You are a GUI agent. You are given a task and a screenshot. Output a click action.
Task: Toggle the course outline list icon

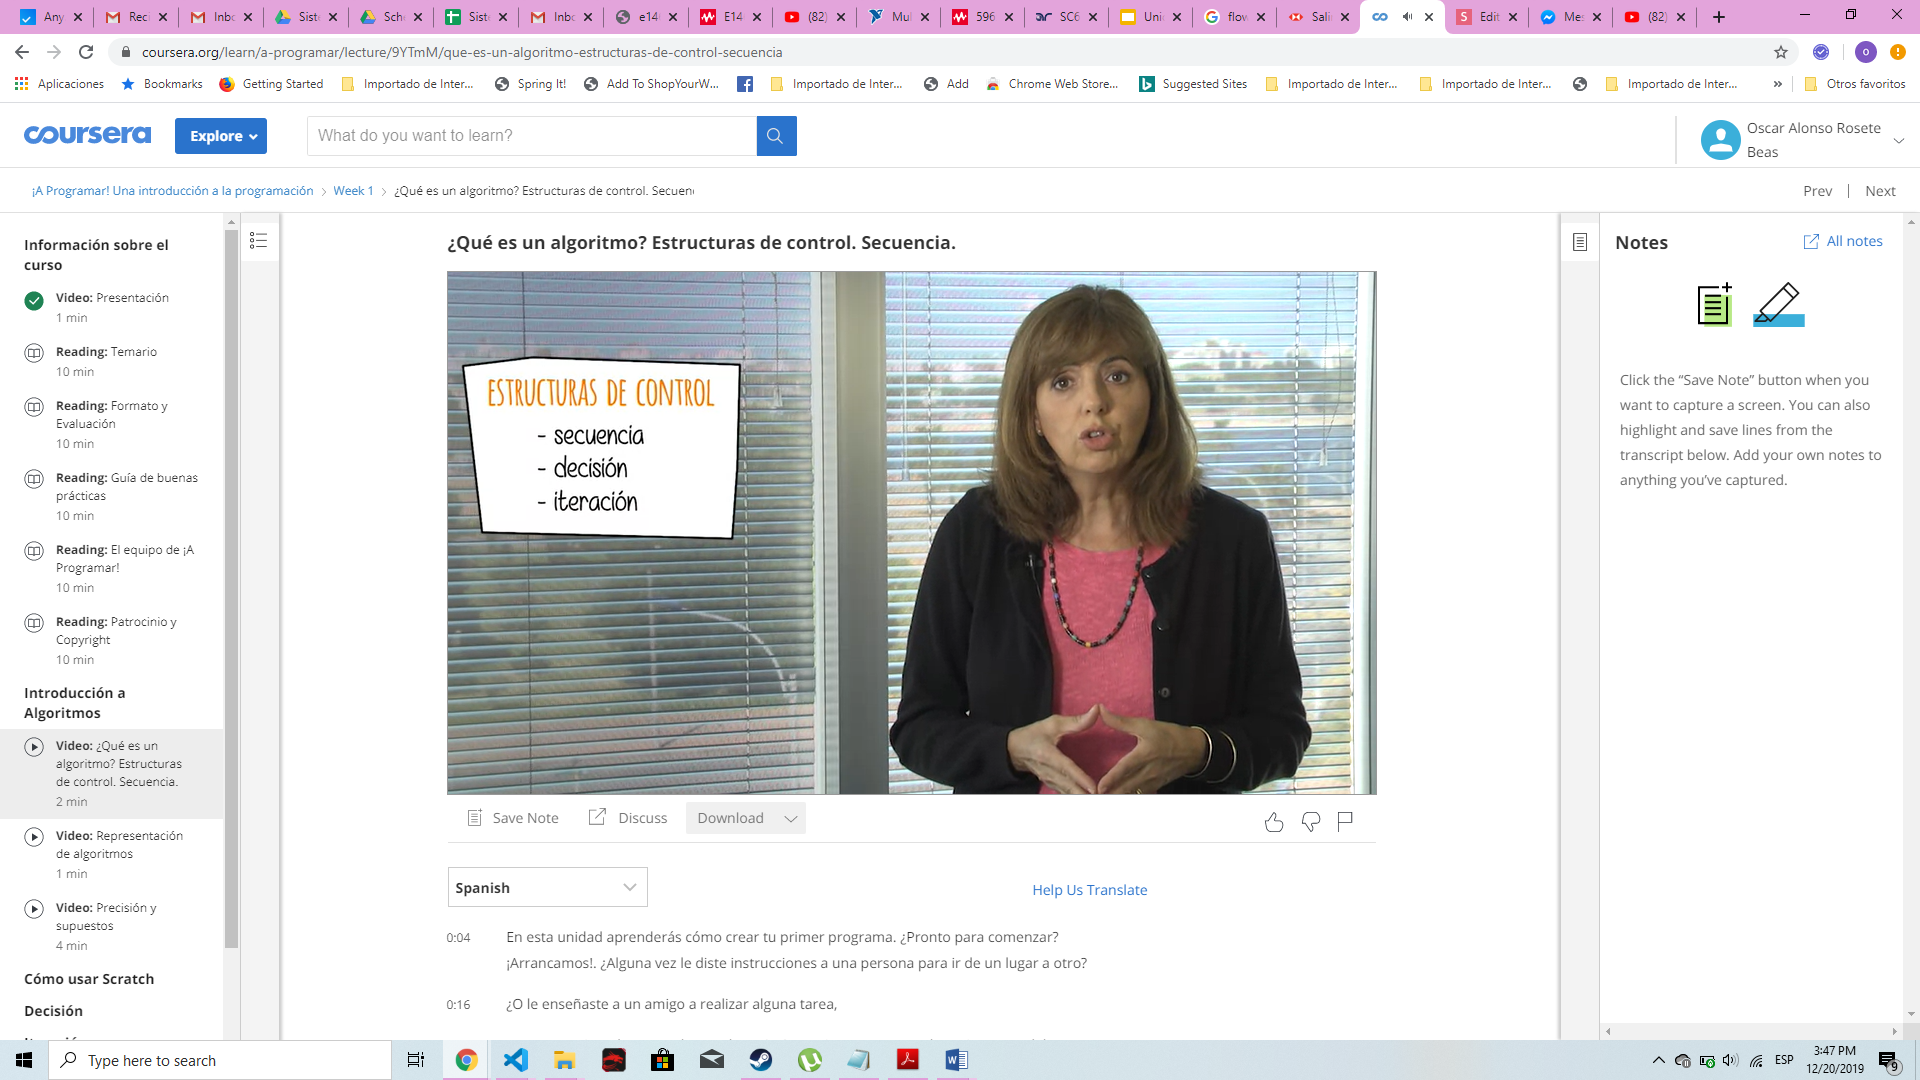pyautogui.click(x=258, y=240)
